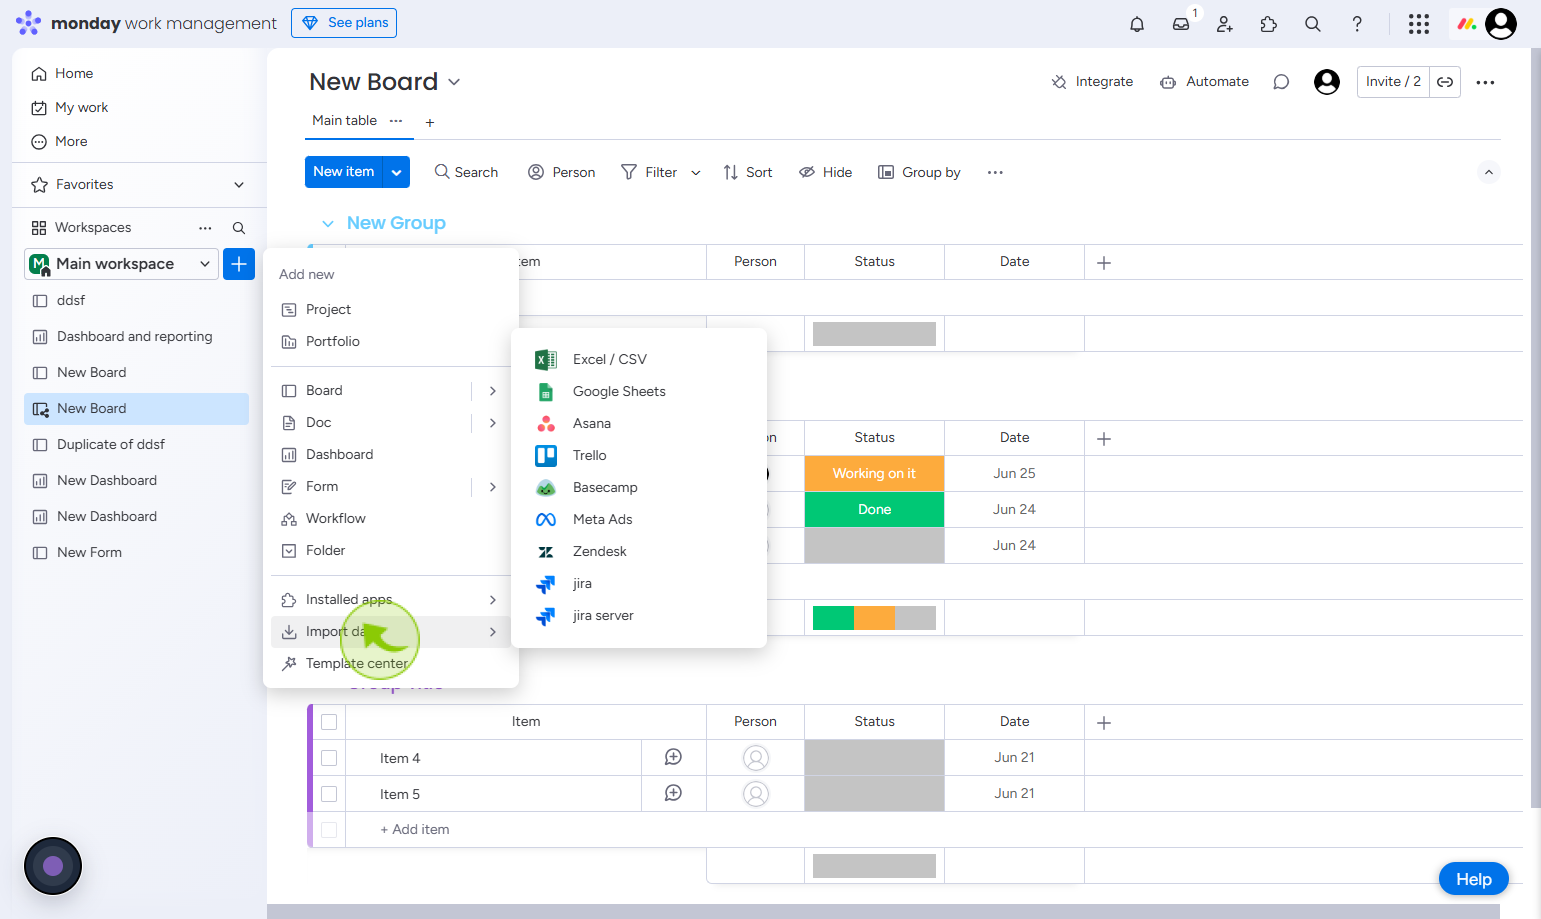
Task: Open the New item dropdown arrow
Action: 397,172
